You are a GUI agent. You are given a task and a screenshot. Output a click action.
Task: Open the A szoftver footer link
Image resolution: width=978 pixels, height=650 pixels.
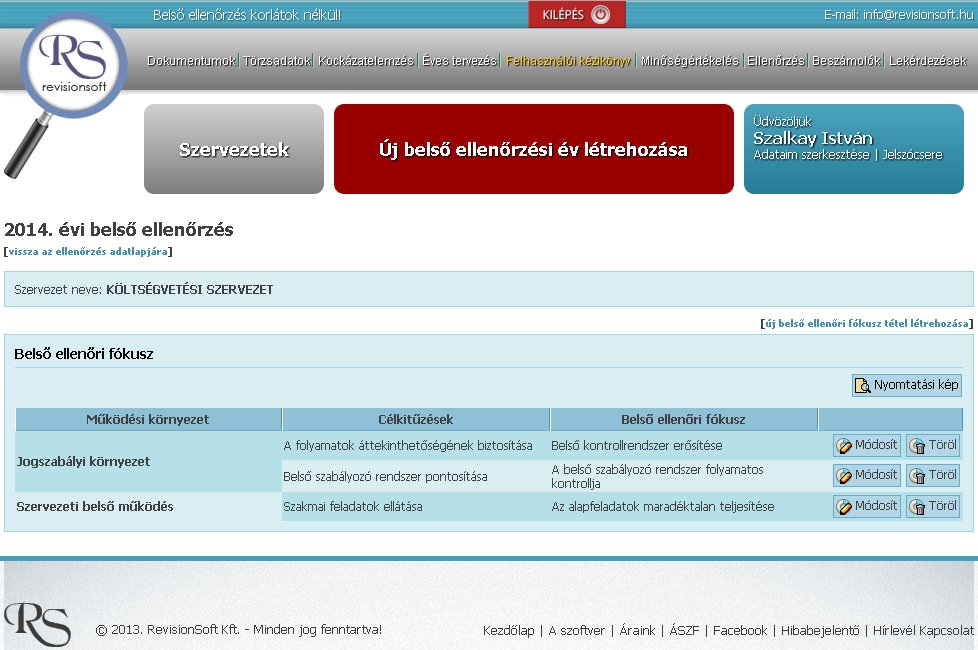pos(576,631)
